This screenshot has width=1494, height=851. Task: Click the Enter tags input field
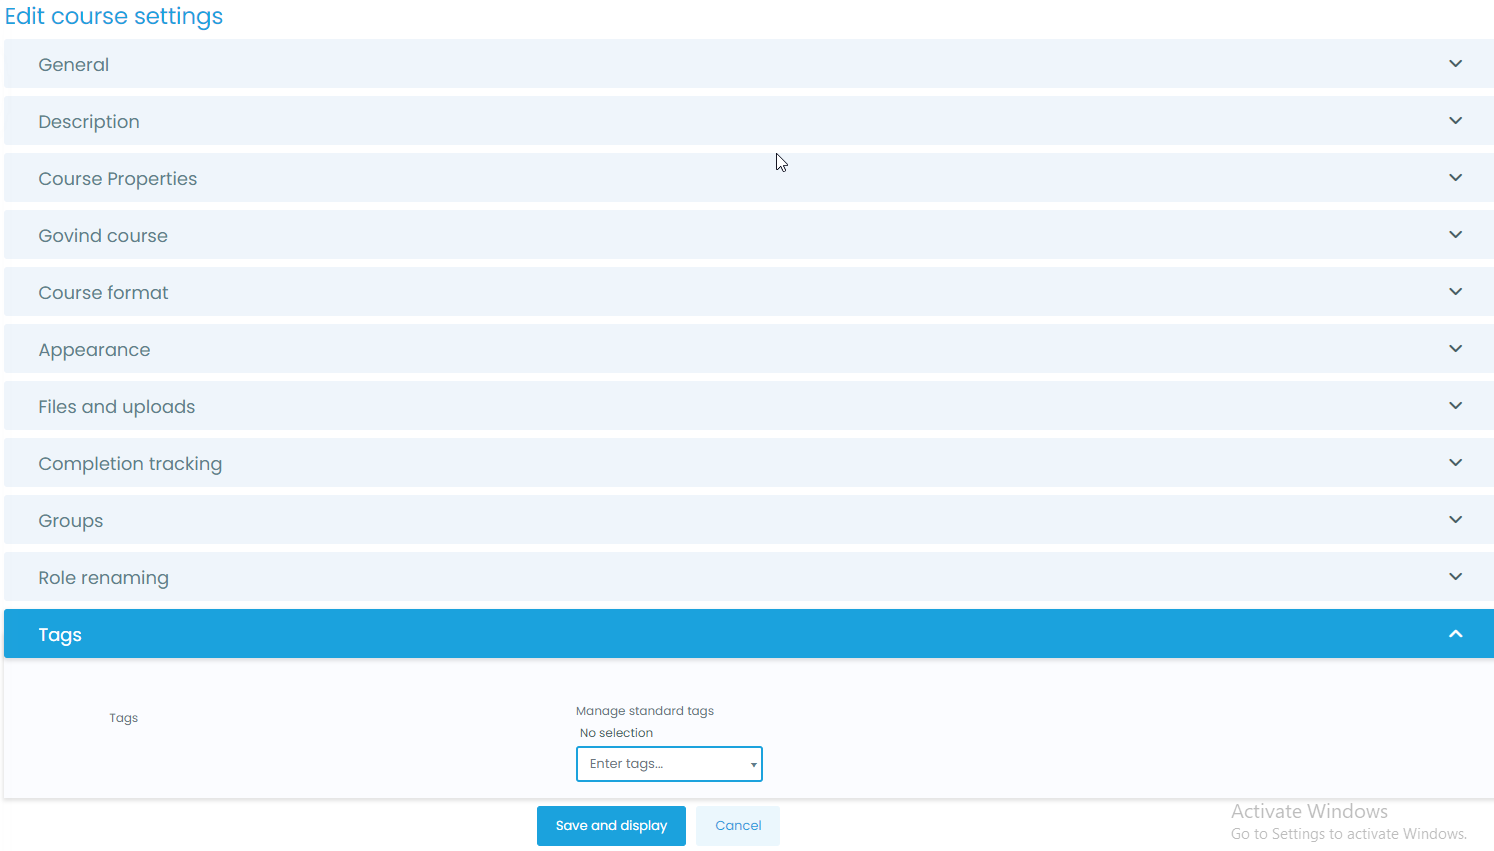[x=660, y=764]
